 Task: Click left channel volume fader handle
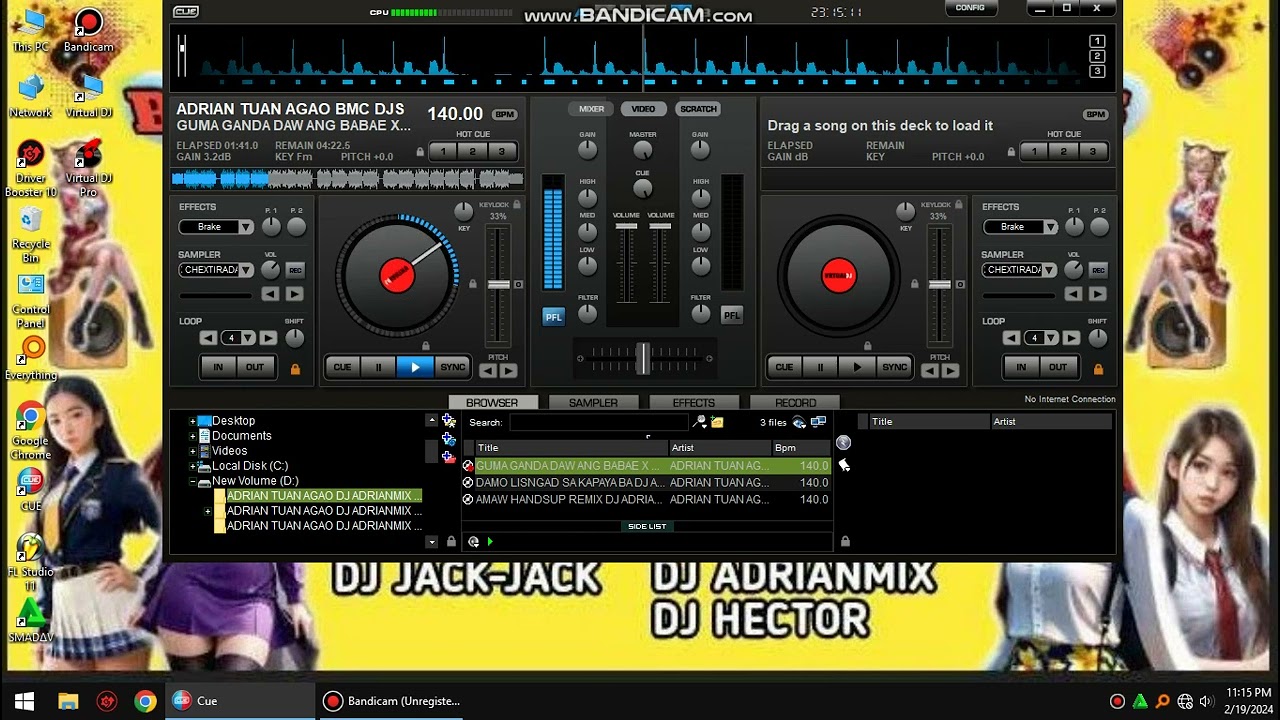(626, 228)
